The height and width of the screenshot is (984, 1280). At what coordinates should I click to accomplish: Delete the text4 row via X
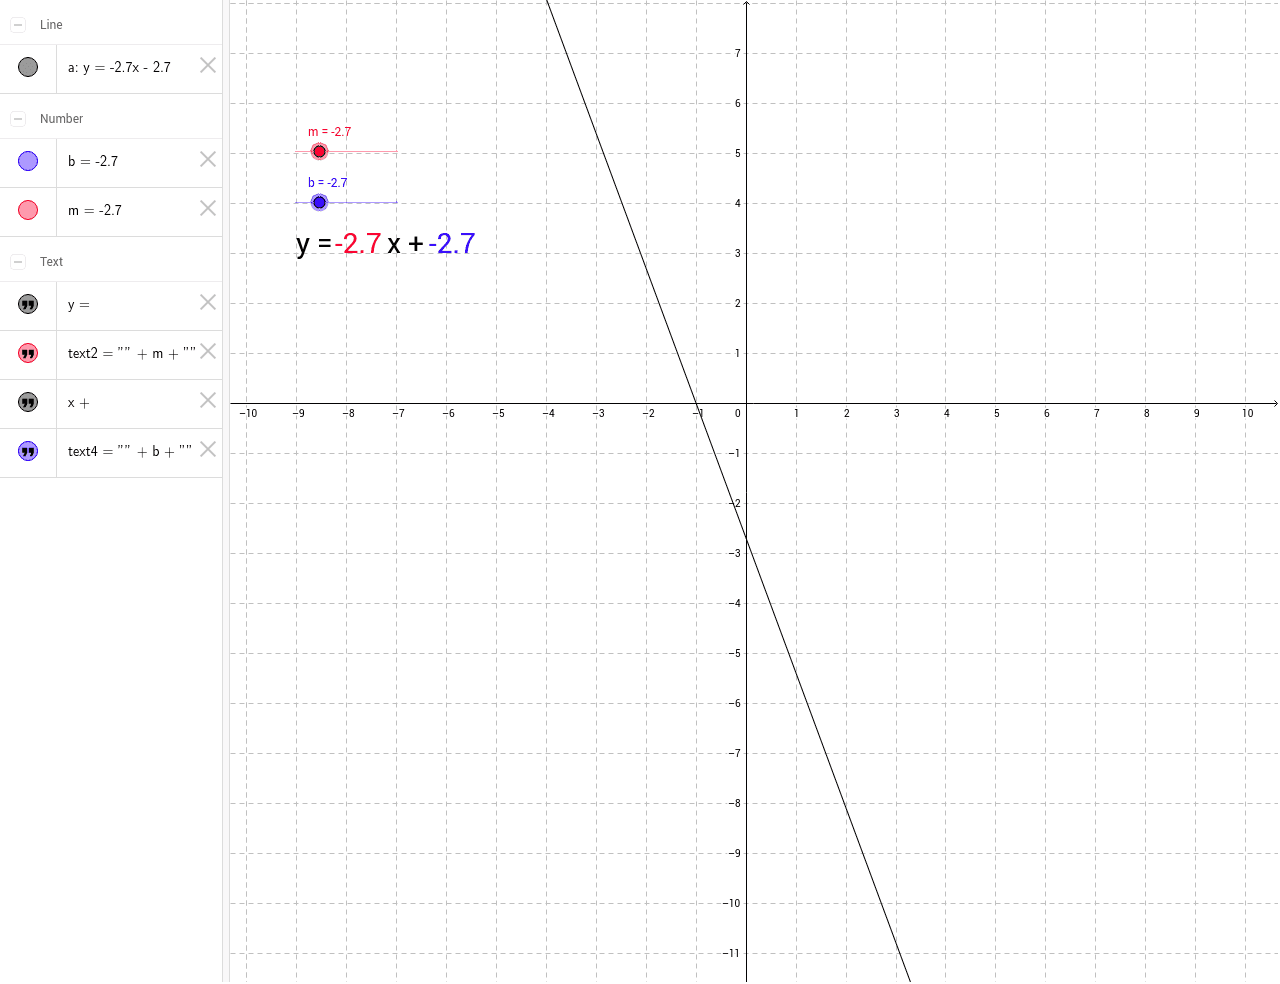click(208, 449)
